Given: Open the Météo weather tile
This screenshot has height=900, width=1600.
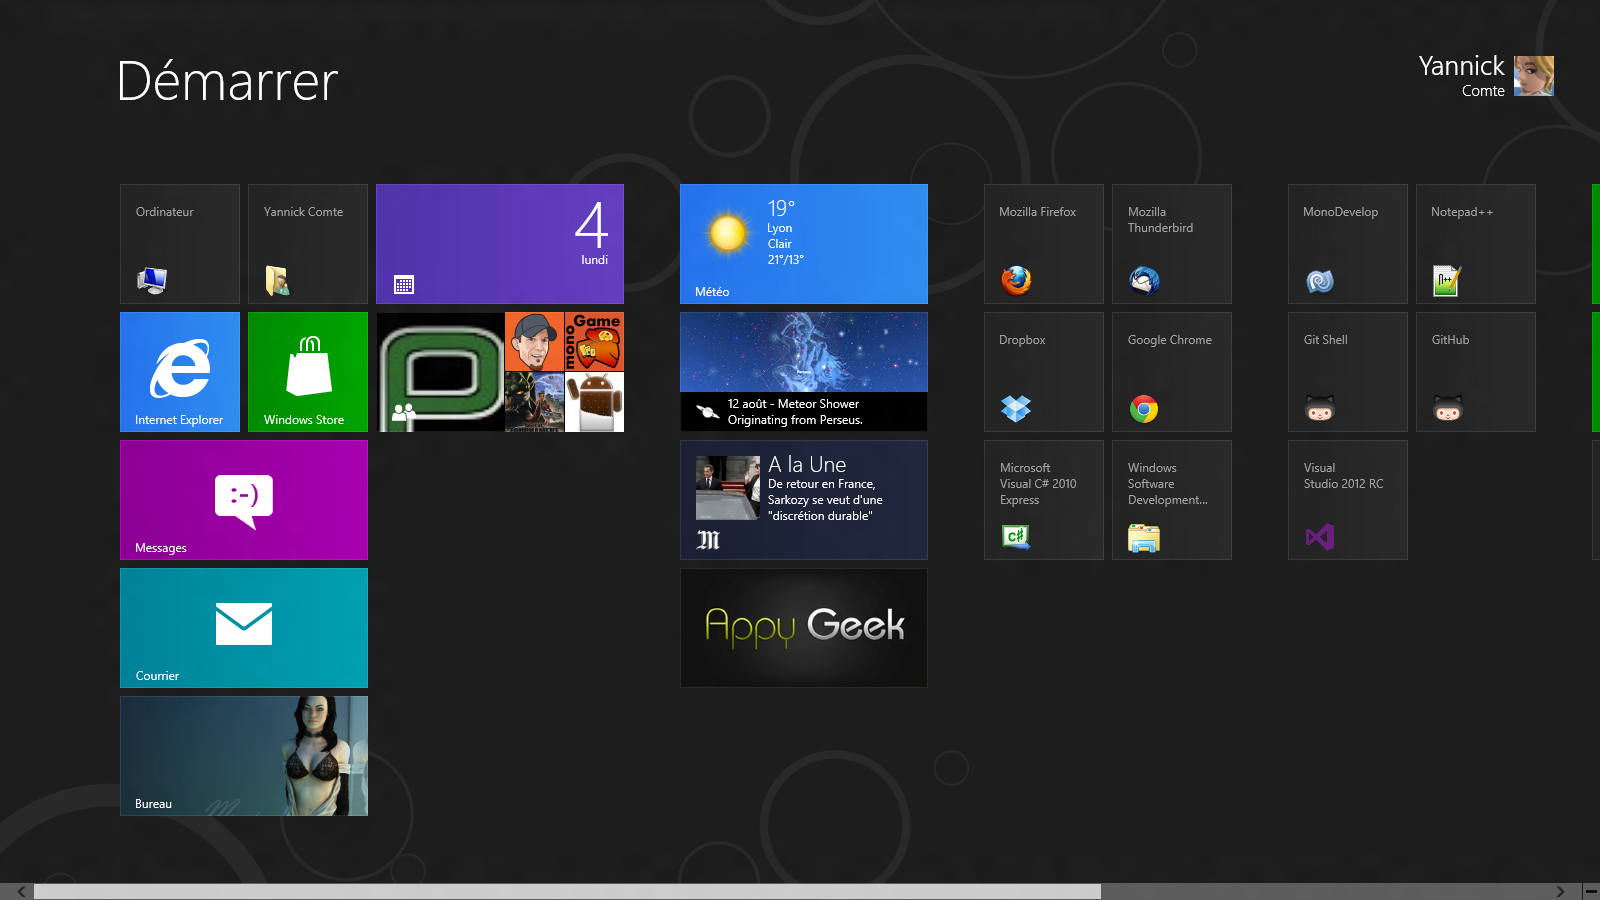Looking at the screenshot, I should coord(804,244).
